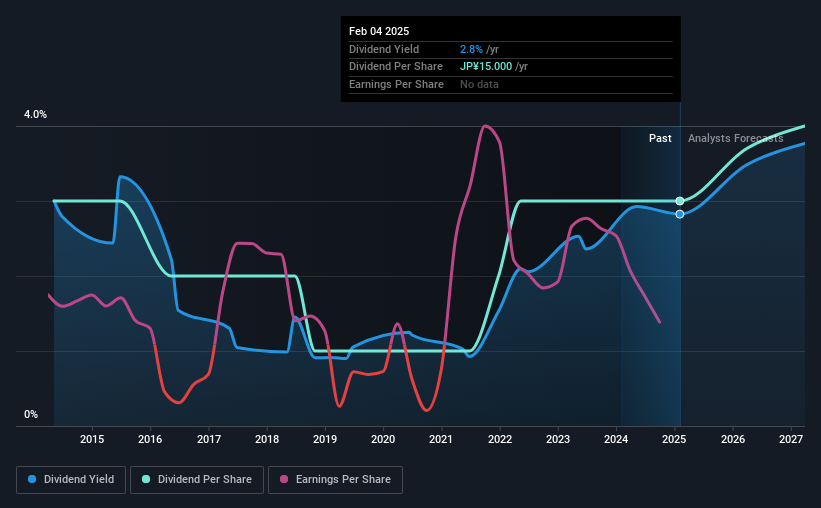
Task: Toggle the Earnings Per Share legend button
Action: [335, 480]
